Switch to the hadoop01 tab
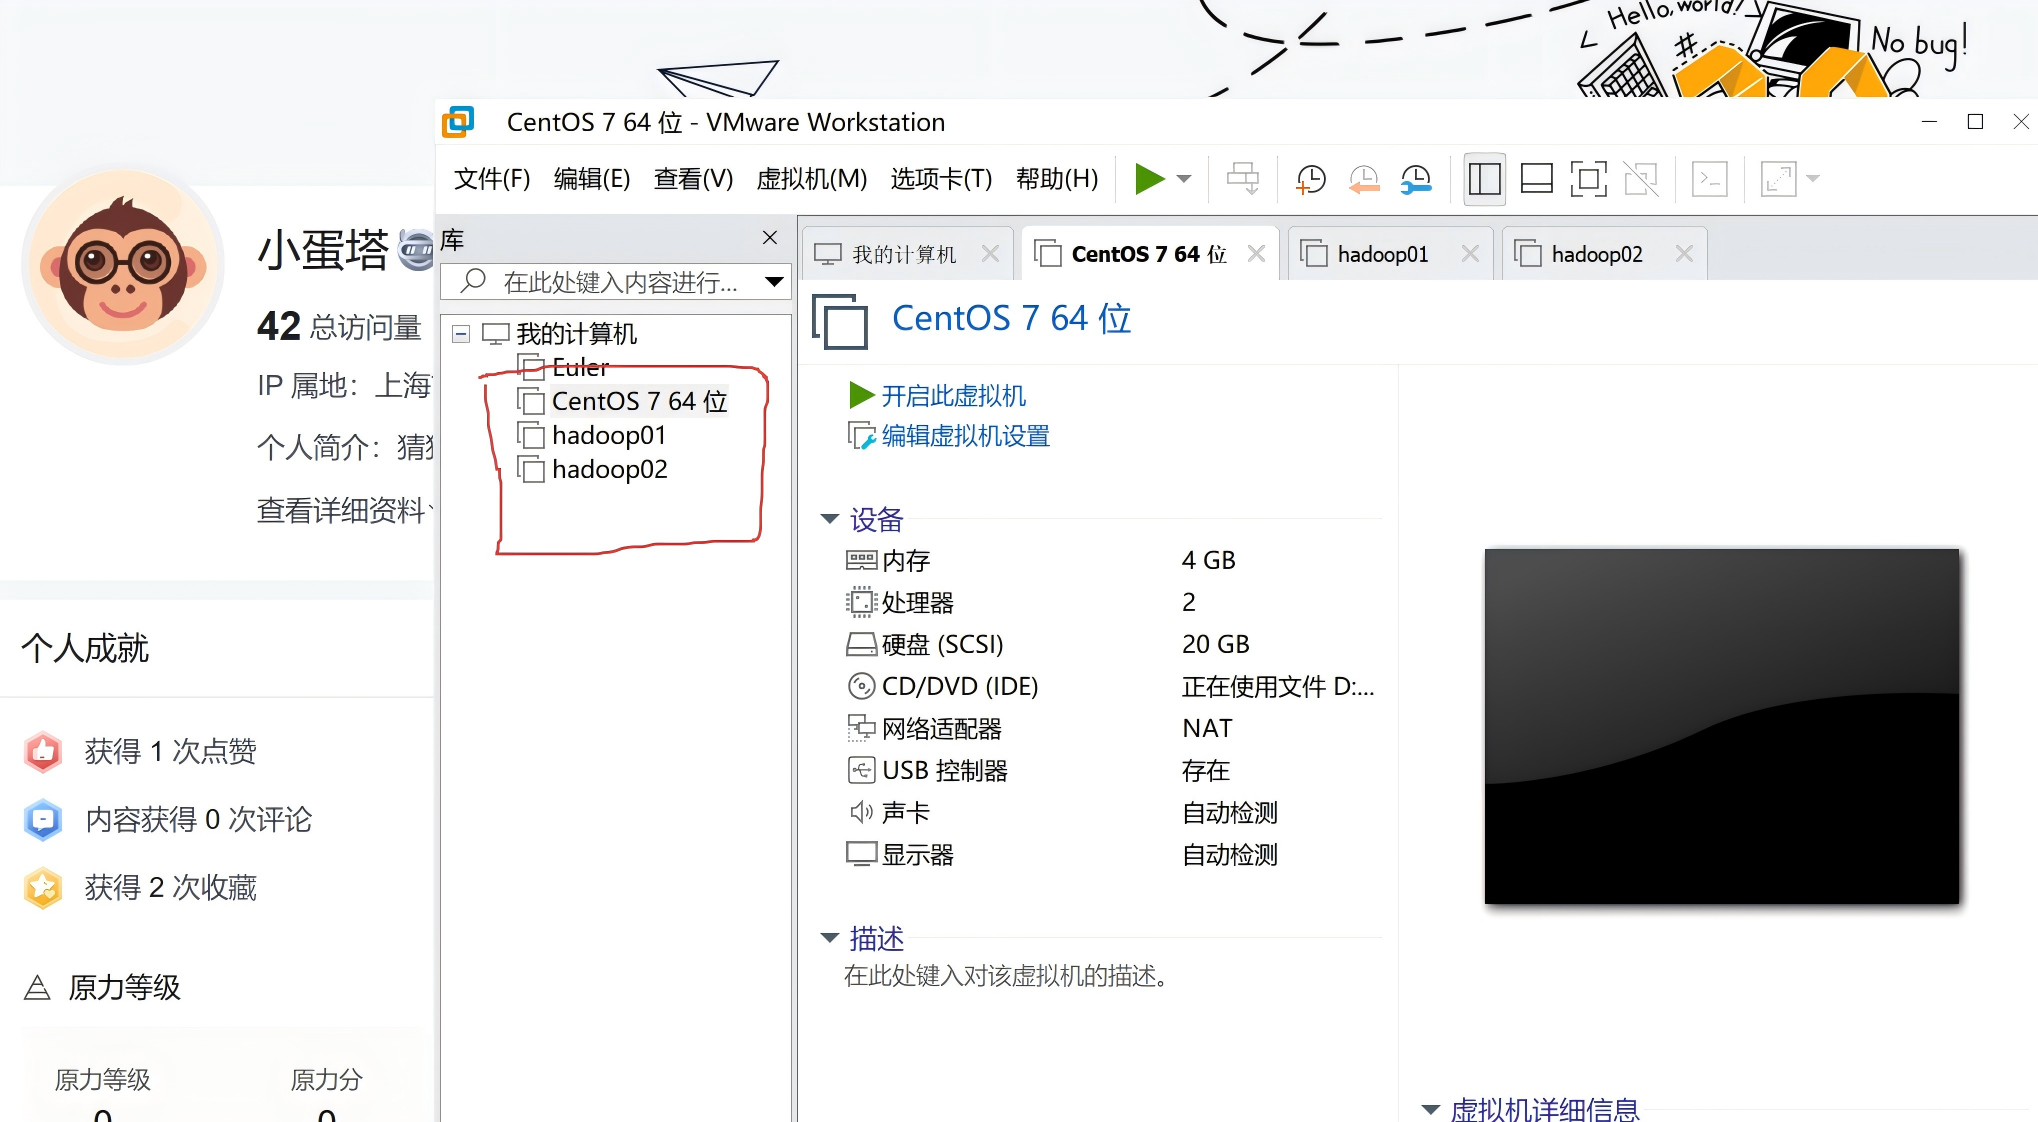This screenshot has height=1122, width=2038. [x=1384, y=253]
